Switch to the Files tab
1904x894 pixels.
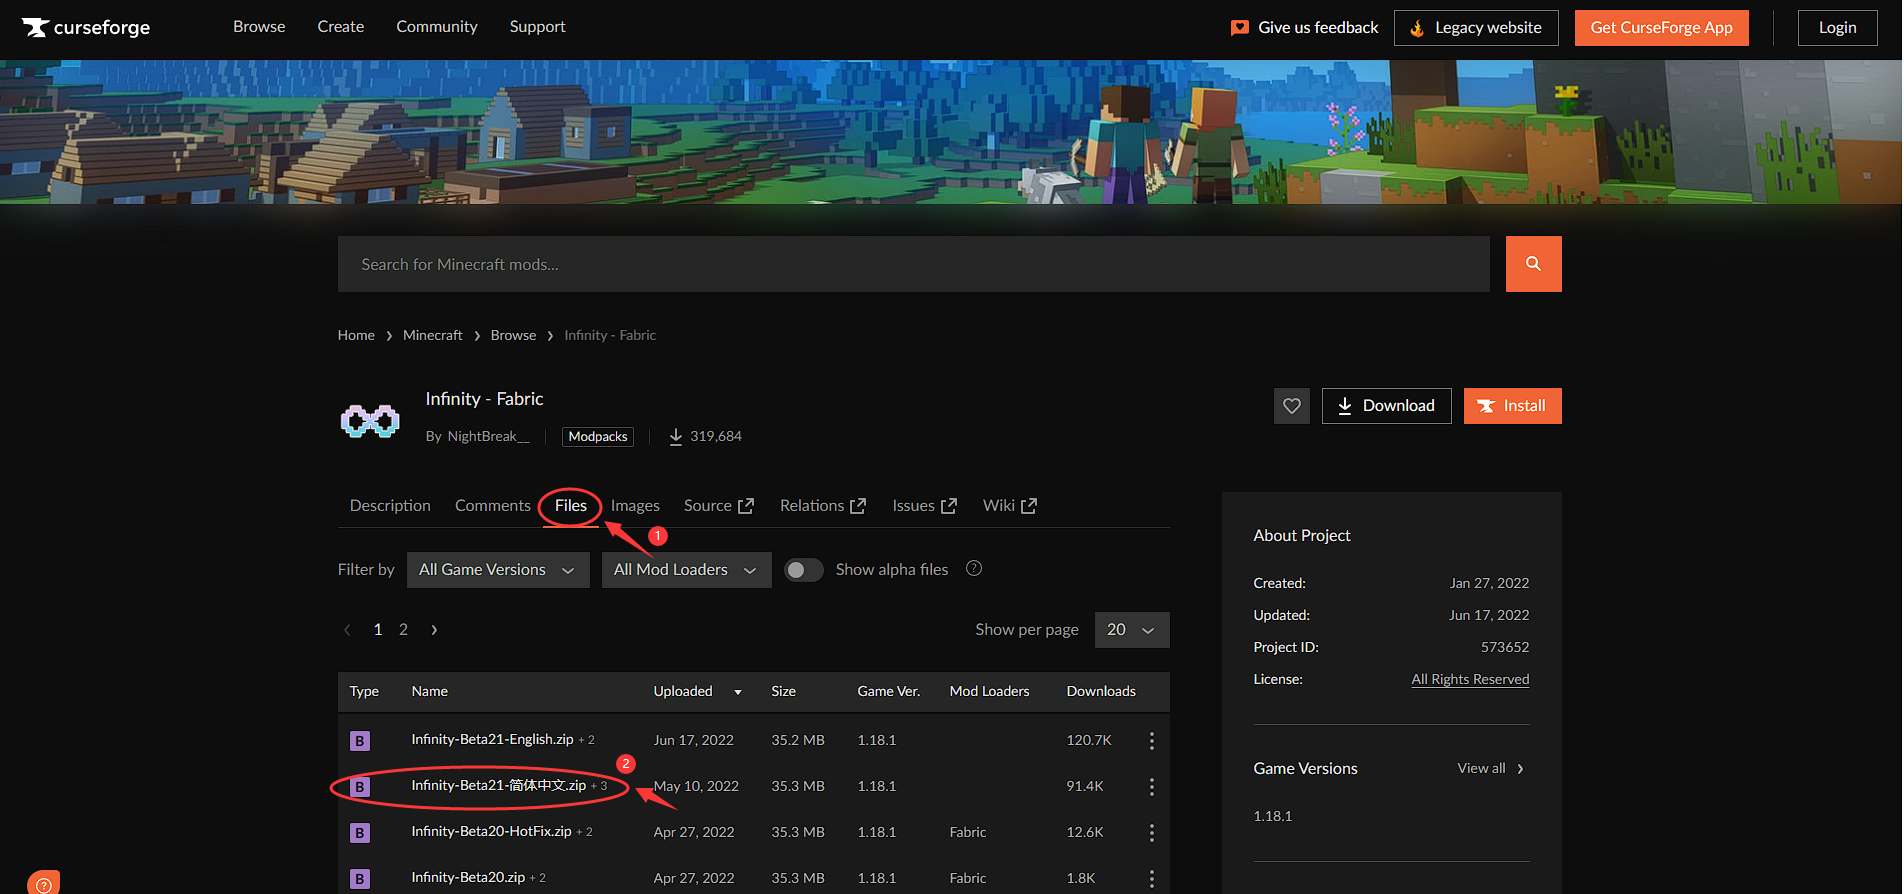point(571,506)
